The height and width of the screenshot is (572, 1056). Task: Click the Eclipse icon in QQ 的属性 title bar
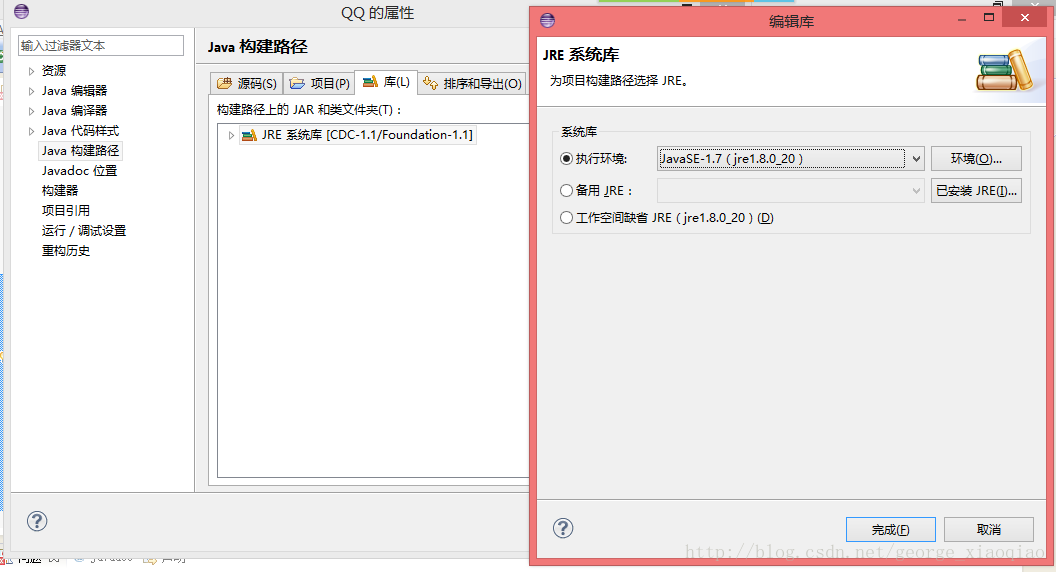[22, 11]
